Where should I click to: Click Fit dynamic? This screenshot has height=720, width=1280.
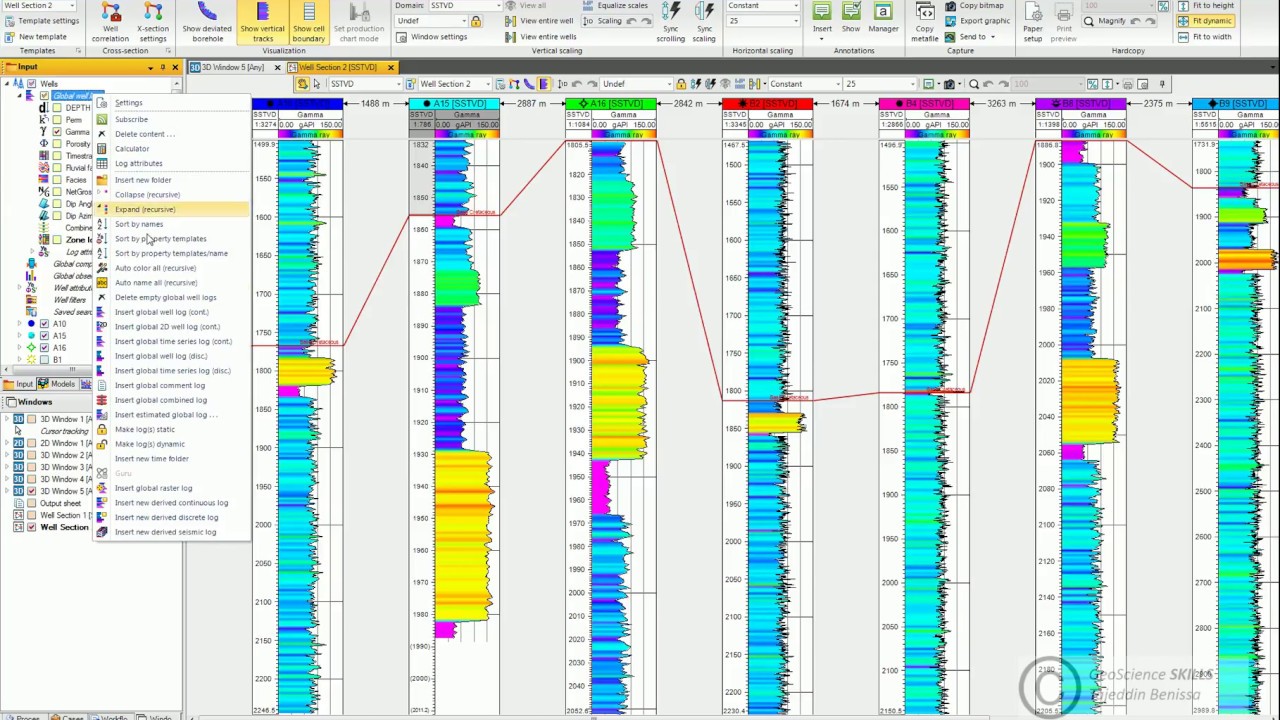point(1205,21)
